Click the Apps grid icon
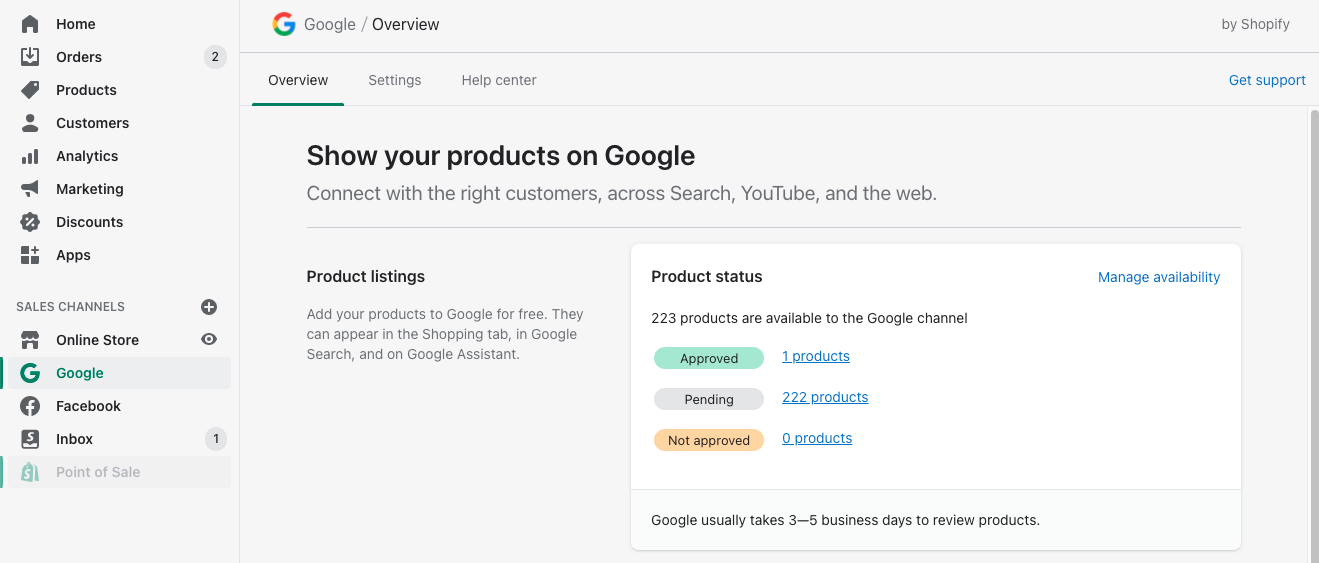The width and height of the screenshot is (1319, 563). pyautogui.click(x=30, y=255)
